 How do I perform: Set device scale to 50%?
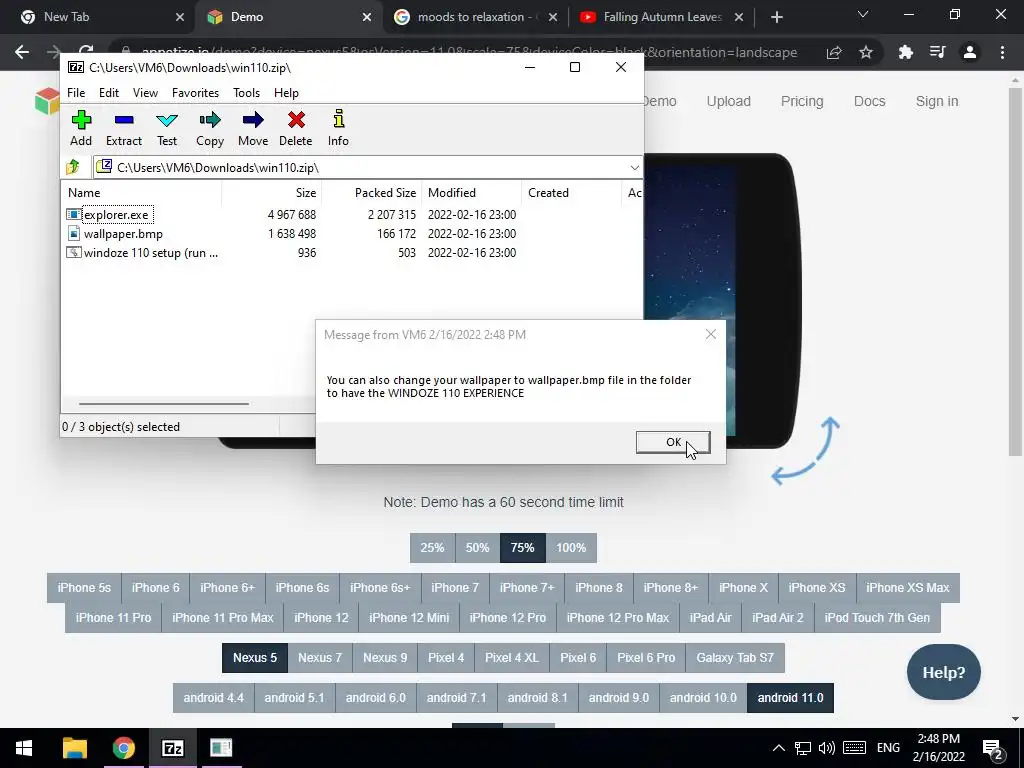477,548
